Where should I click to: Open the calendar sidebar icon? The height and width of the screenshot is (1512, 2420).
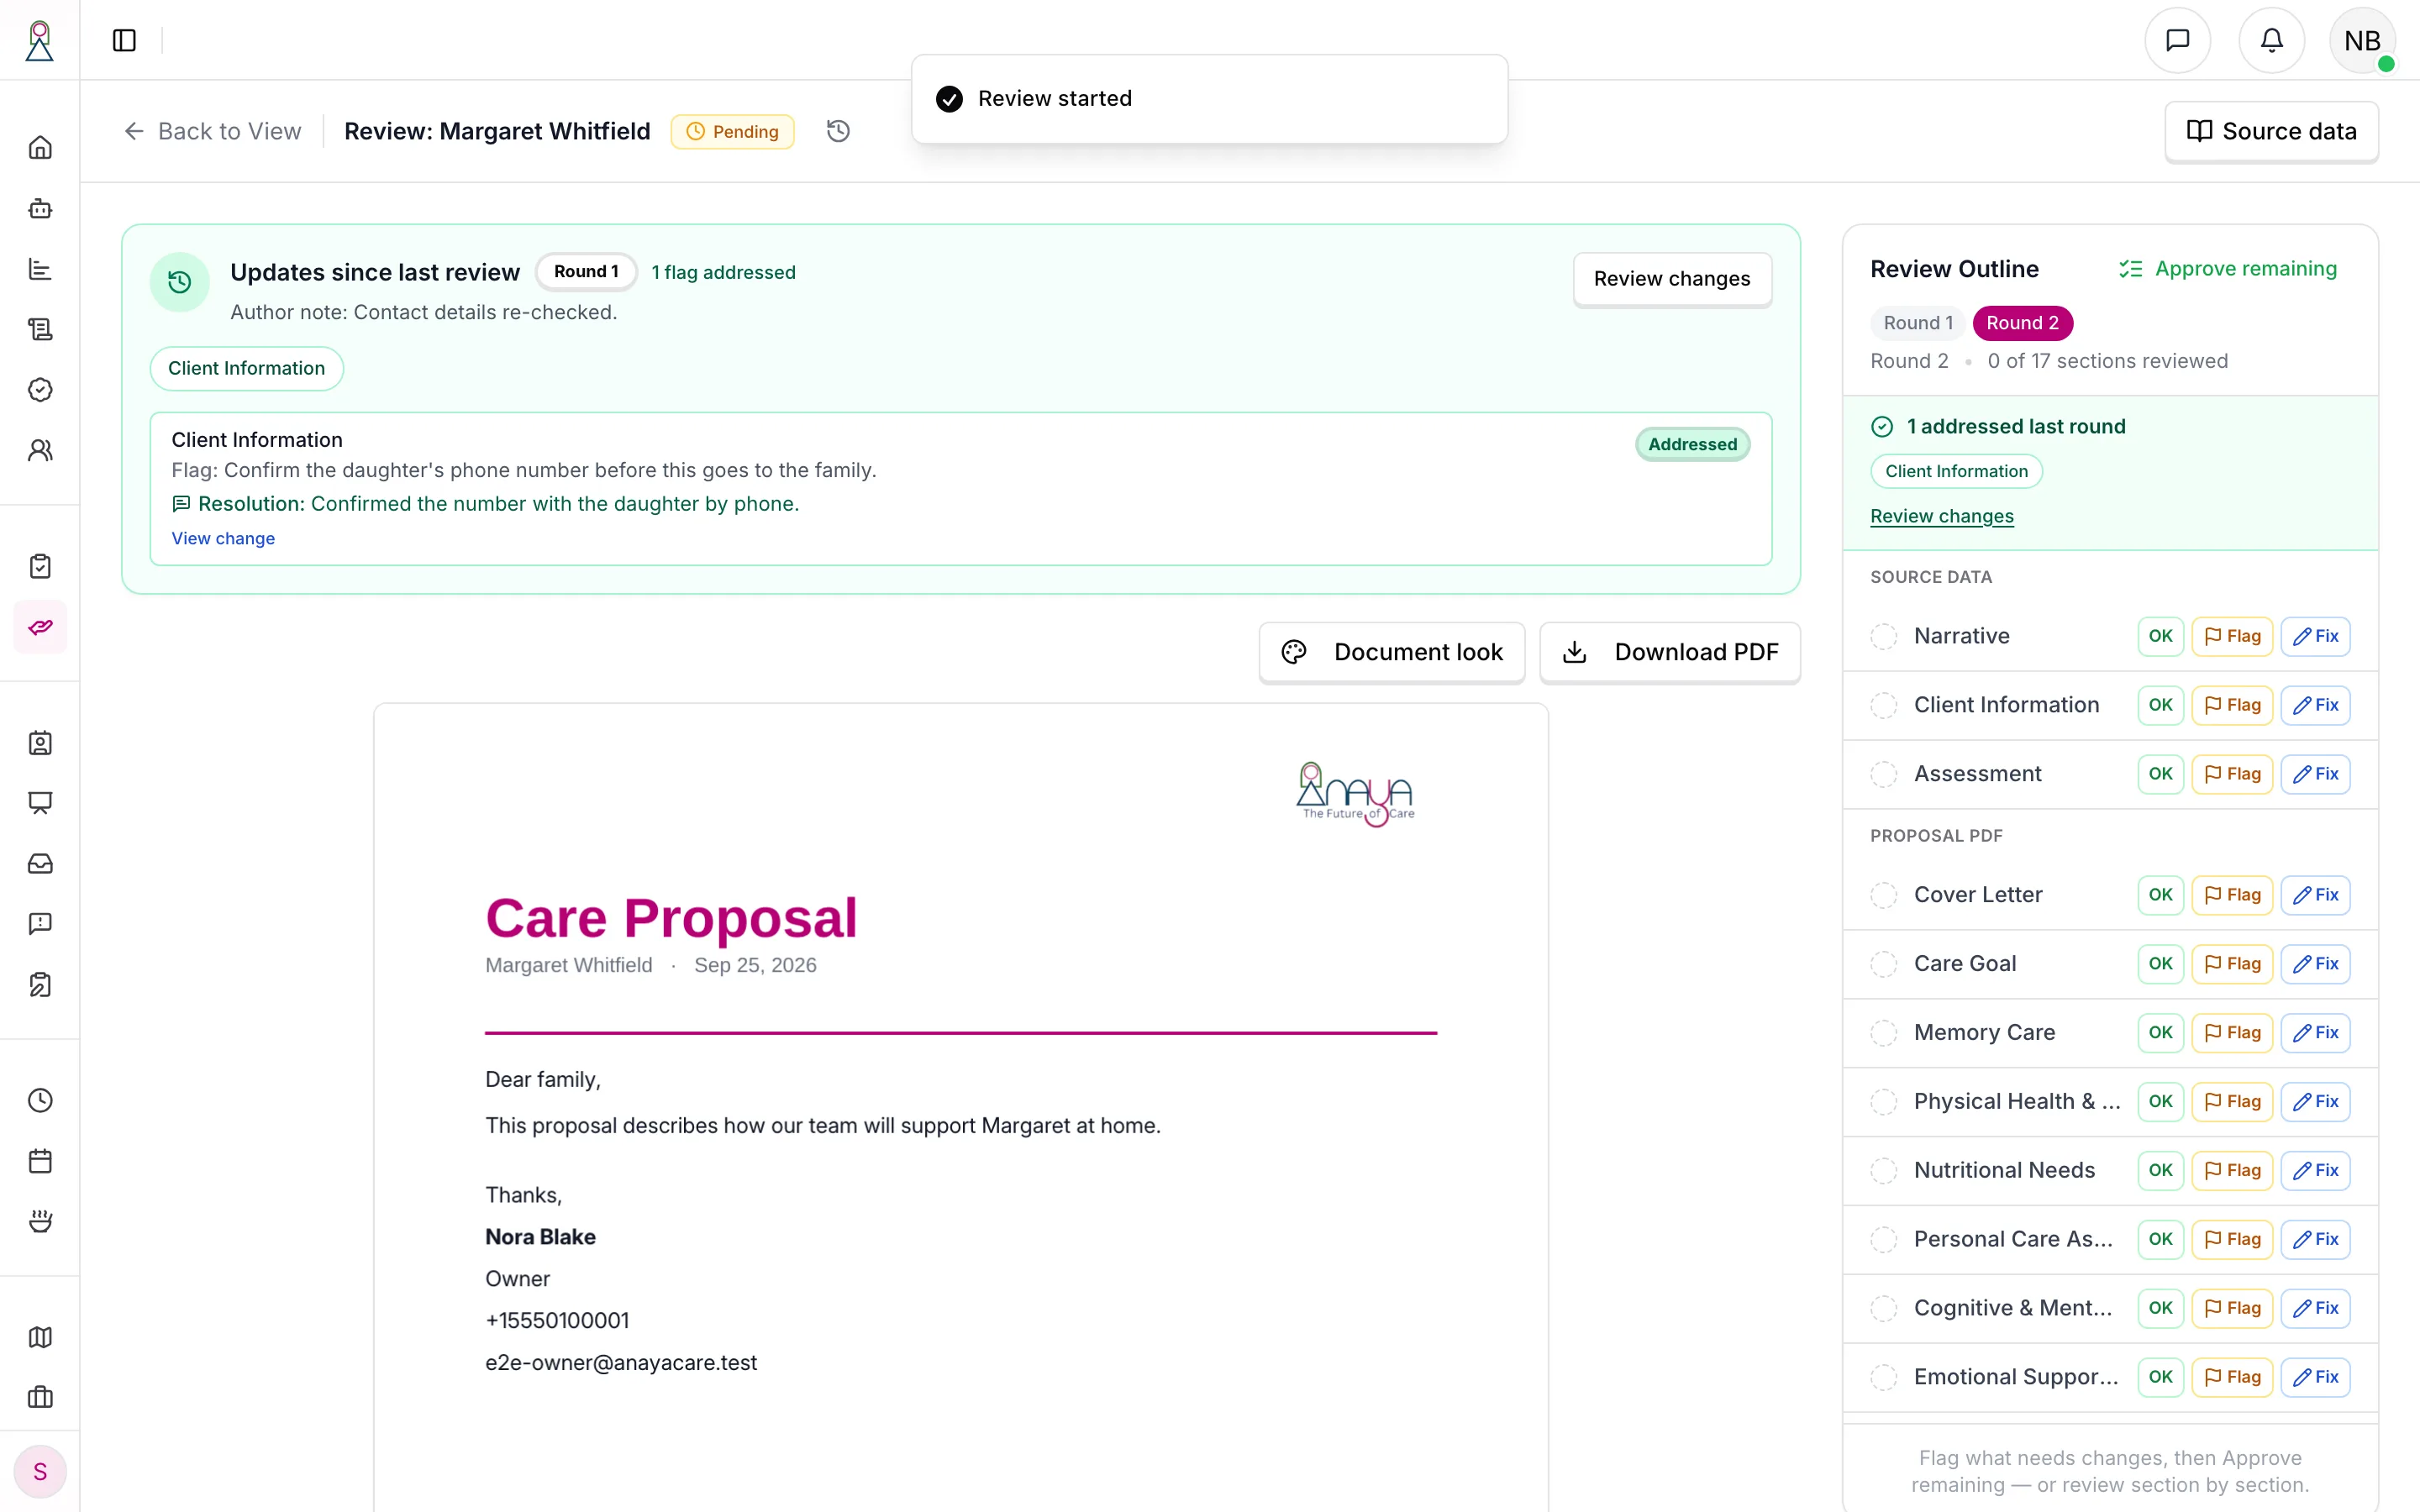click(40, 1161)
